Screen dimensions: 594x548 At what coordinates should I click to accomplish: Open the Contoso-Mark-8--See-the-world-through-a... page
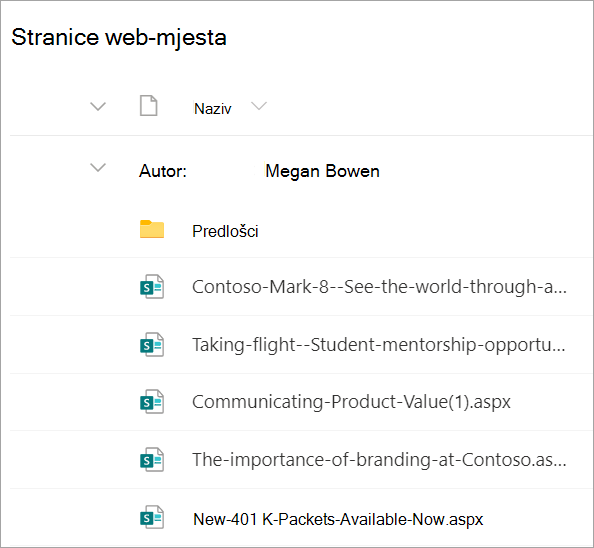[379, 287]
